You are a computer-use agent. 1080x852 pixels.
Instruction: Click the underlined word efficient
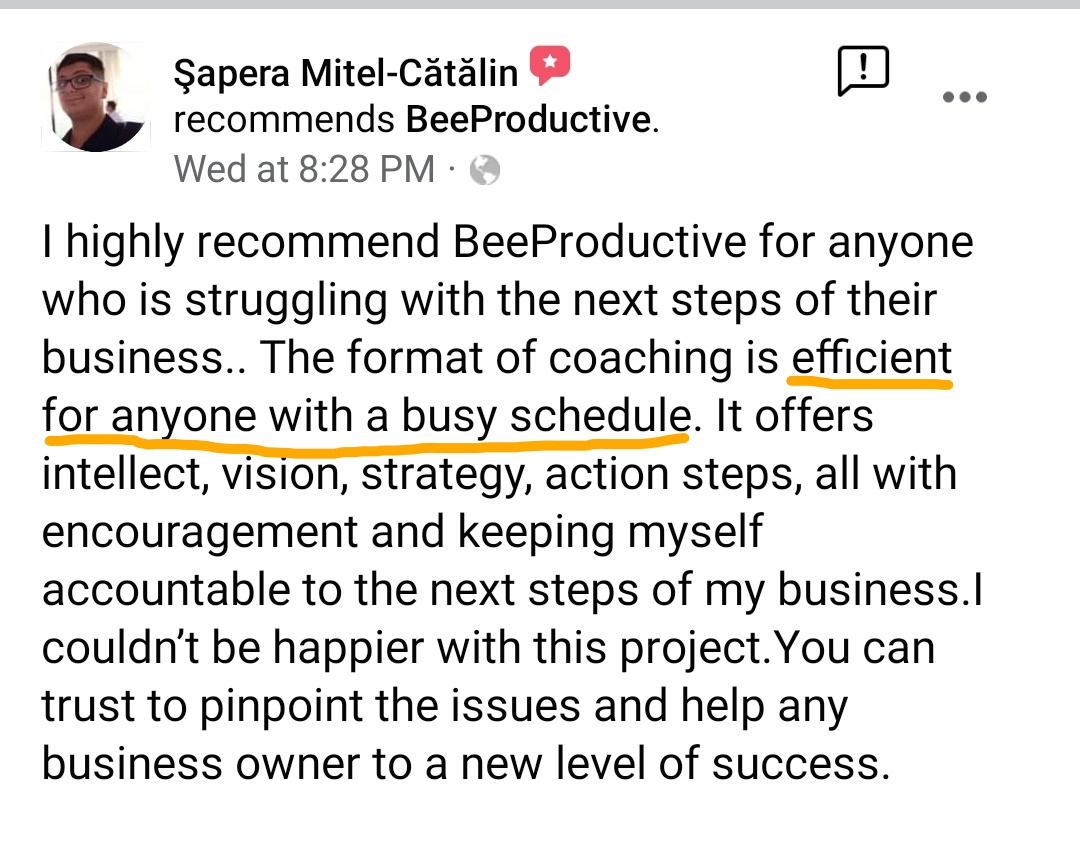871,358
